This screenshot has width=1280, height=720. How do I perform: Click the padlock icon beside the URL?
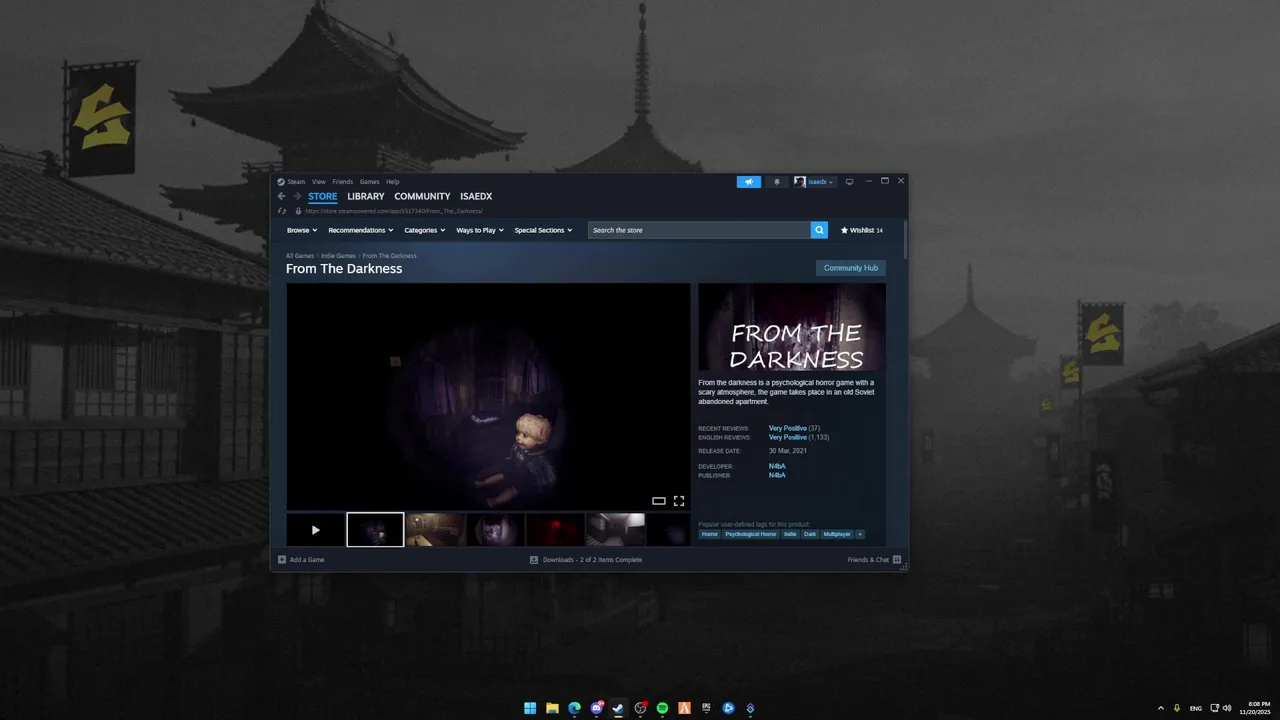pos(298,211)
